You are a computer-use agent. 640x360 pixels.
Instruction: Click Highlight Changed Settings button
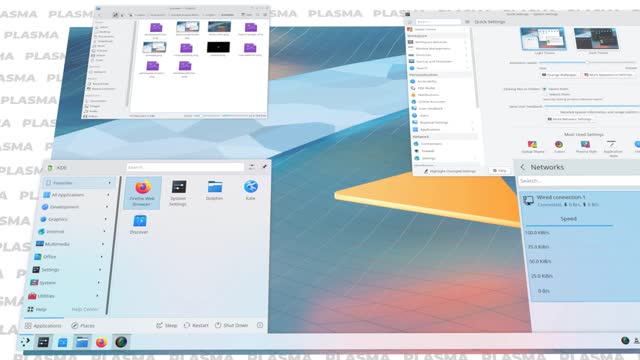[x=450, y=171]
